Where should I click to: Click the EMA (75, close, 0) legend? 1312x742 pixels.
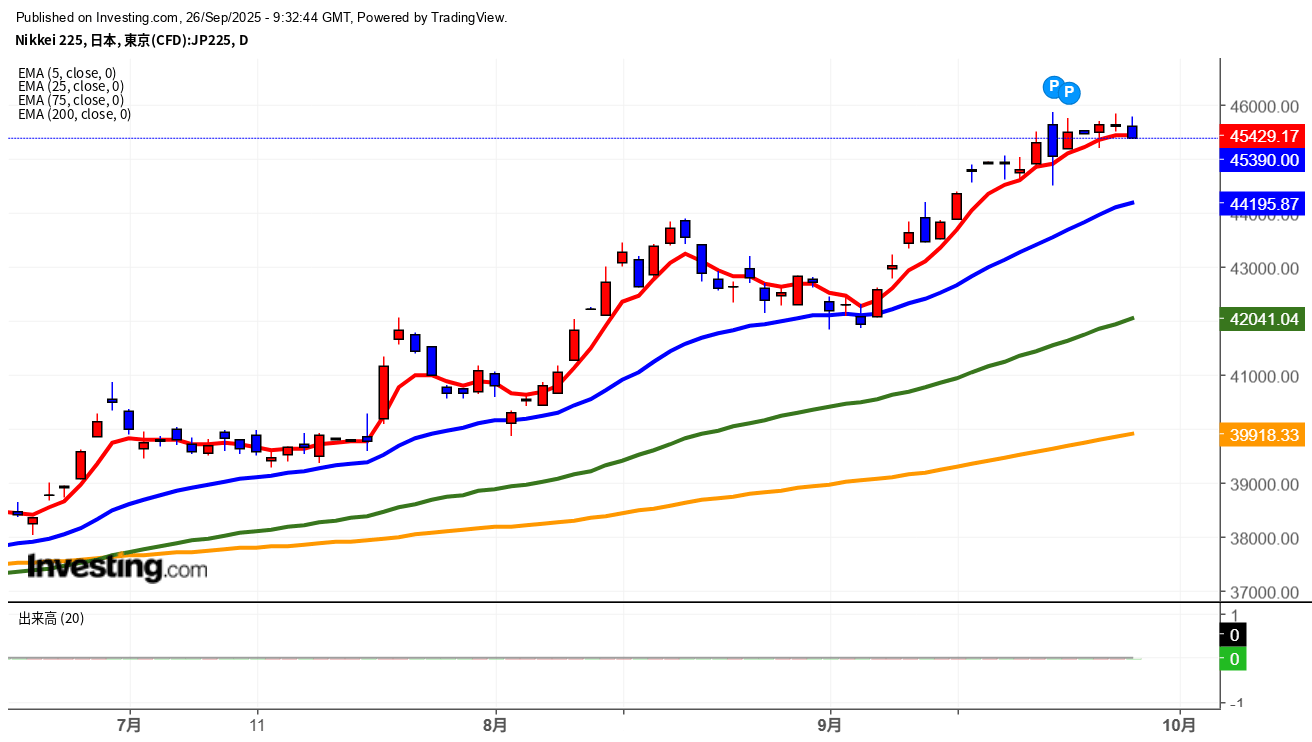[71, 100]
